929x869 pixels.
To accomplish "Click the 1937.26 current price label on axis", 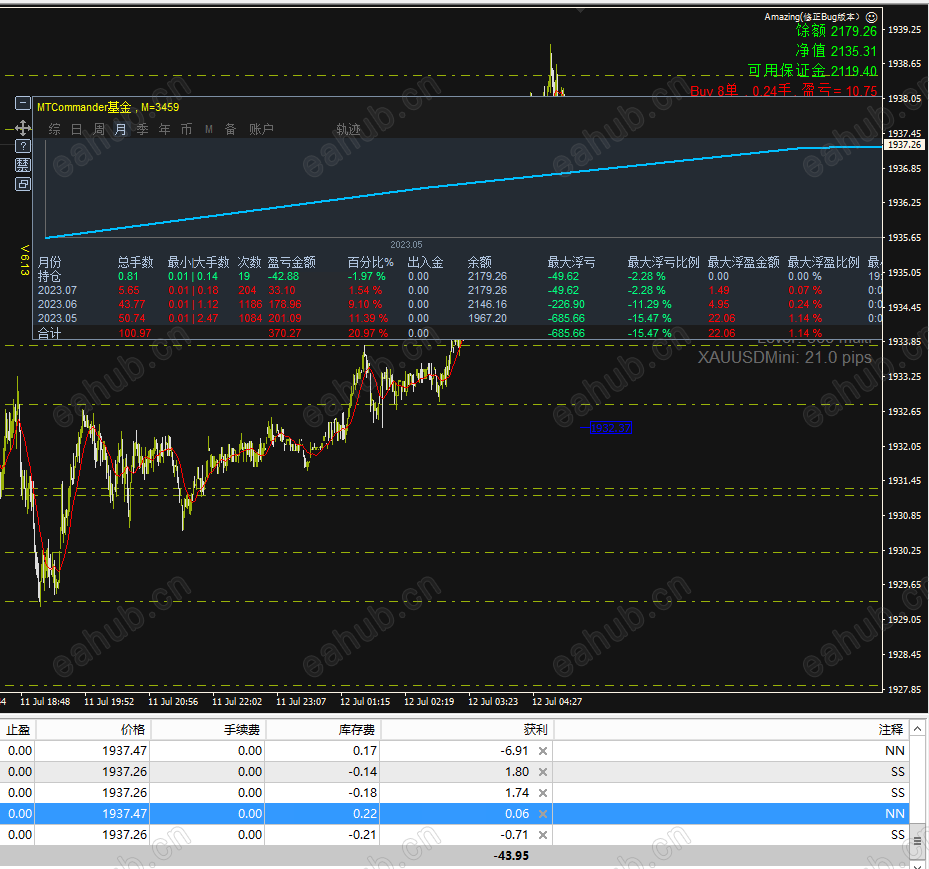I will tap(904, 145).
